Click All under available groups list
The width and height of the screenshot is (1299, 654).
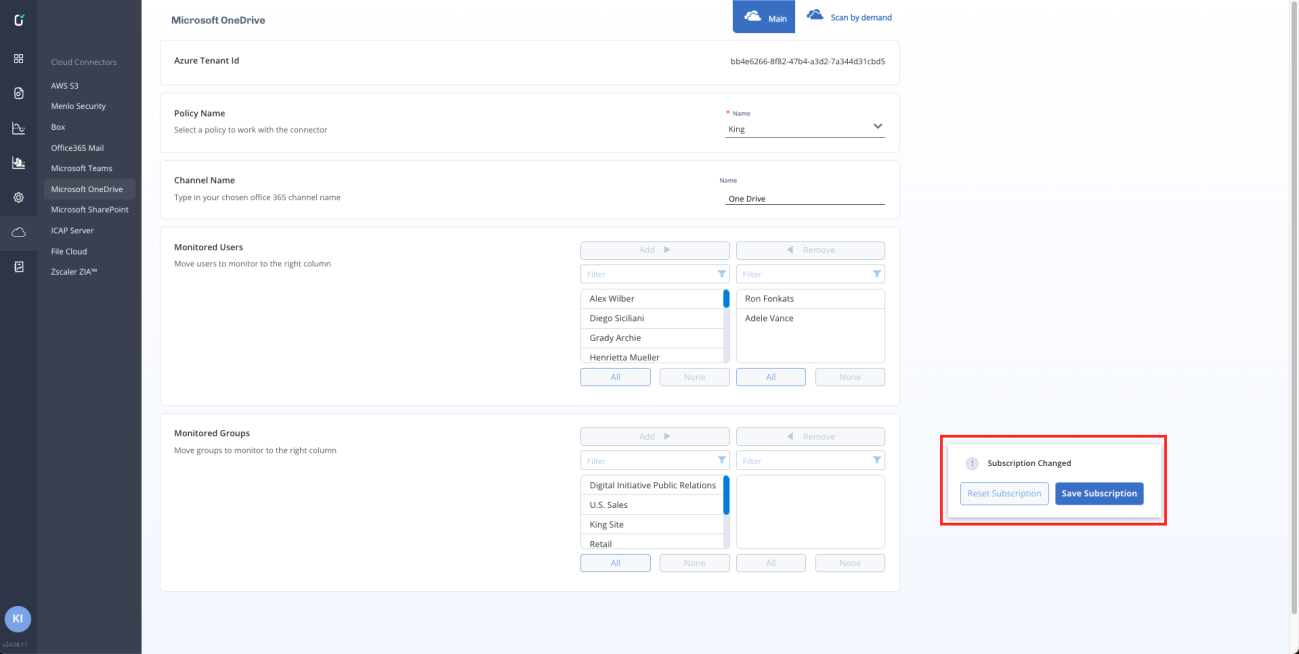click(615, 563)
